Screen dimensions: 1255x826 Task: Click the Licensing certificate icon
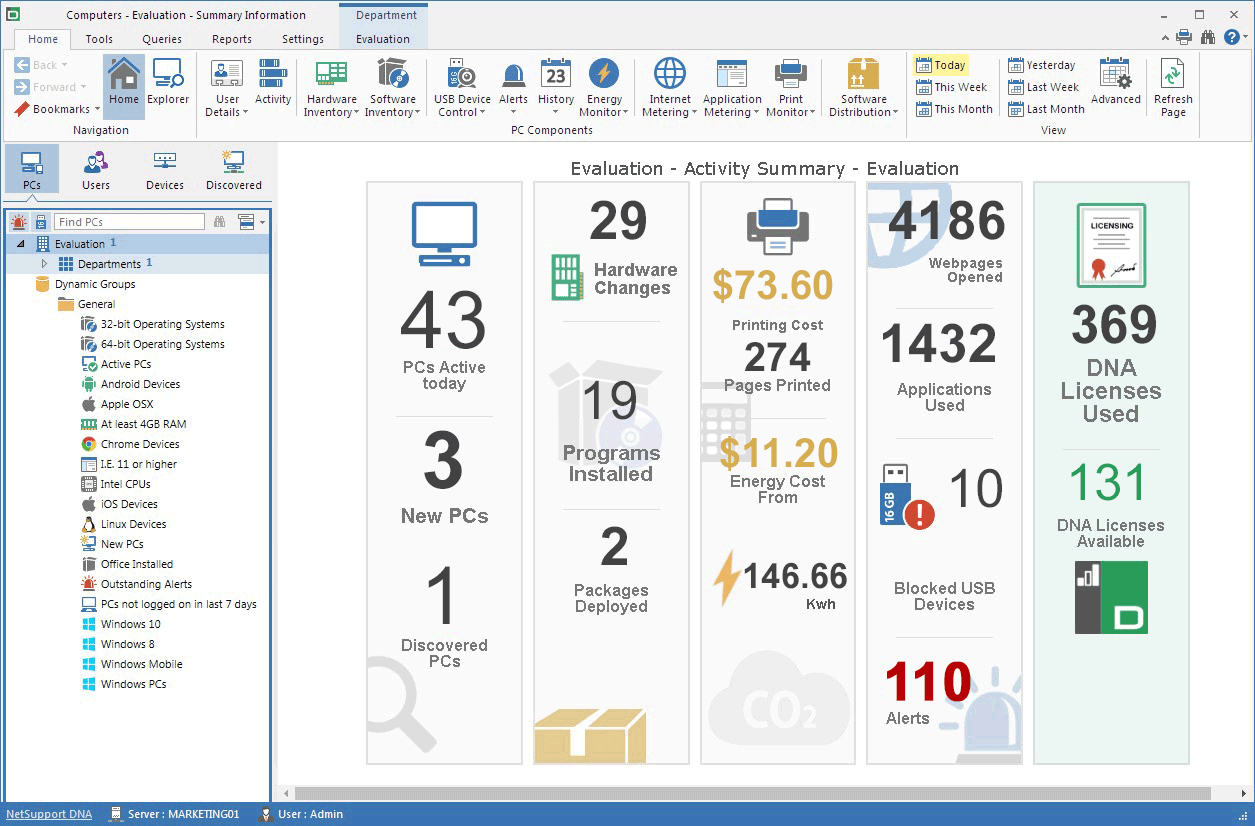point(1111,245)
